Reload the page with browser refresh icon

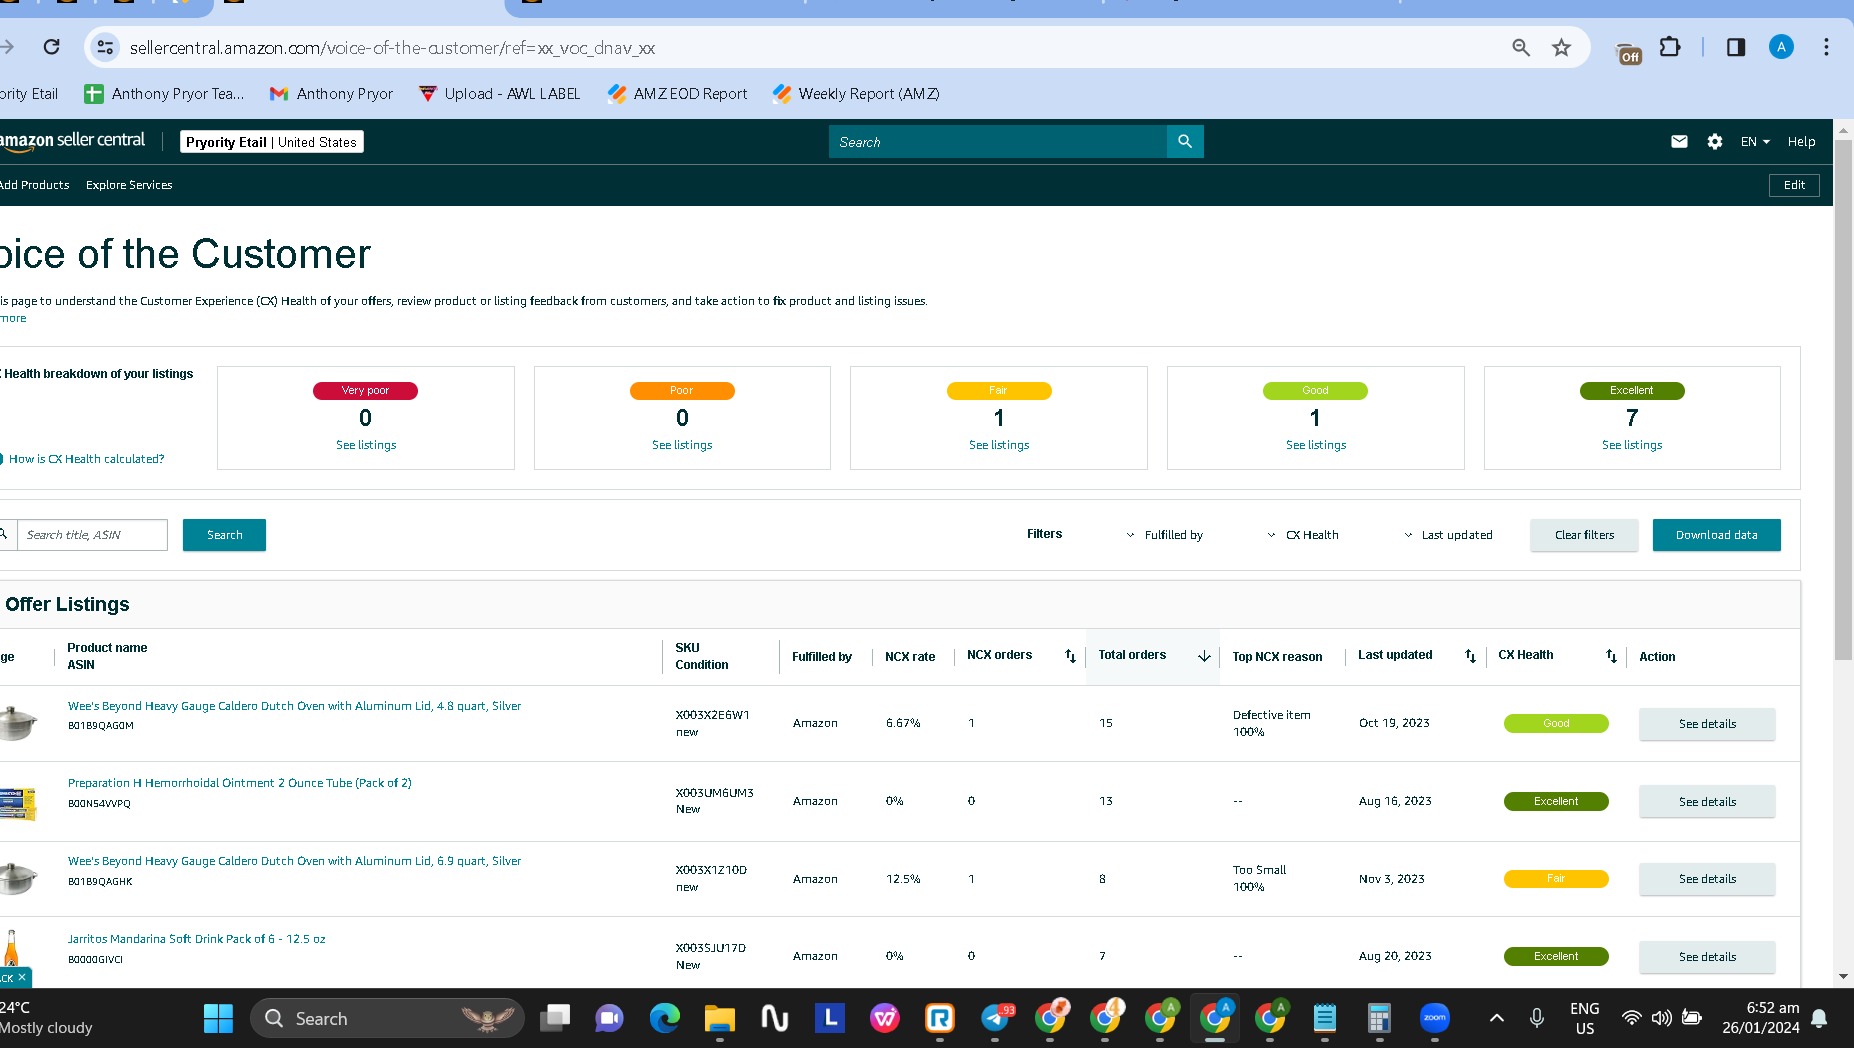52,47
